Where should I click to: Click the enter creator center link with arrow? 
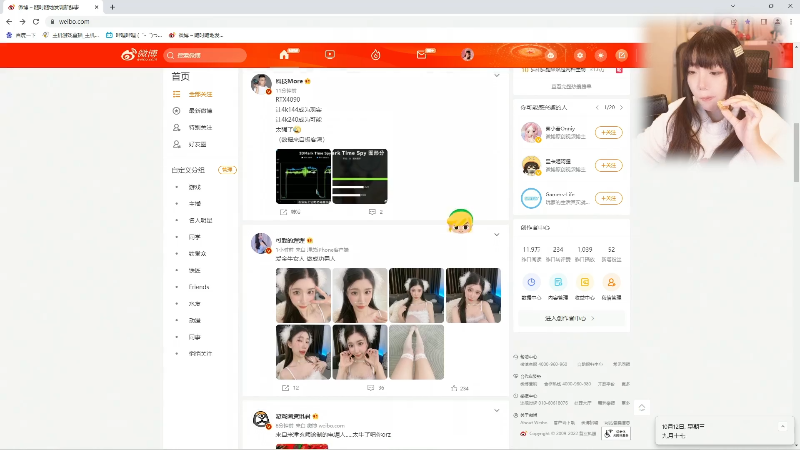click(570, 318)
